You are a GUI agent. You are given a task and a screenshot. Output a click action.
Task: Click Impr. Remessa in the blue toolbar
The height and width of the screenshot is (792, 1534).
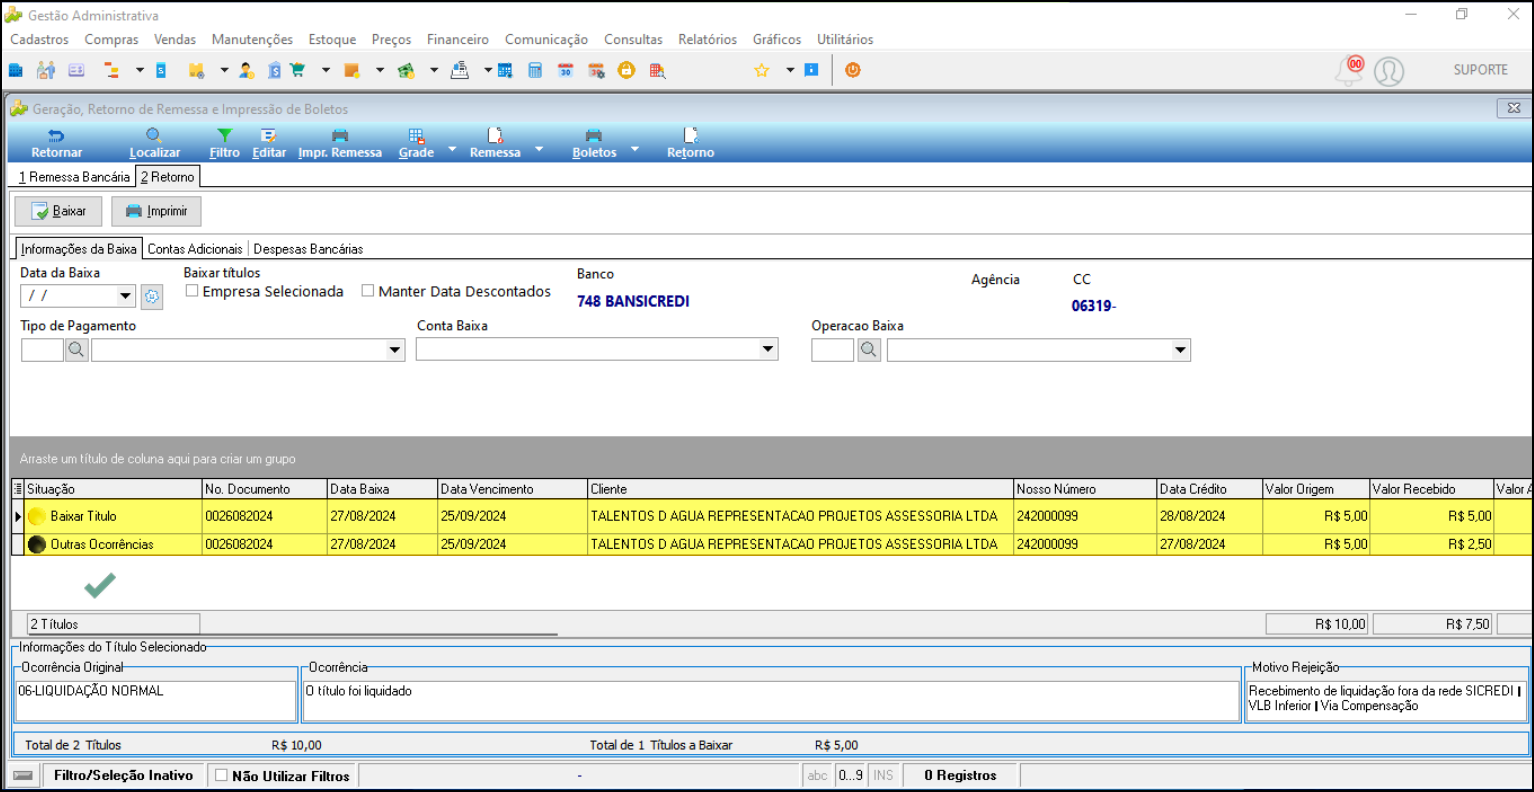[x=340, y=144]
